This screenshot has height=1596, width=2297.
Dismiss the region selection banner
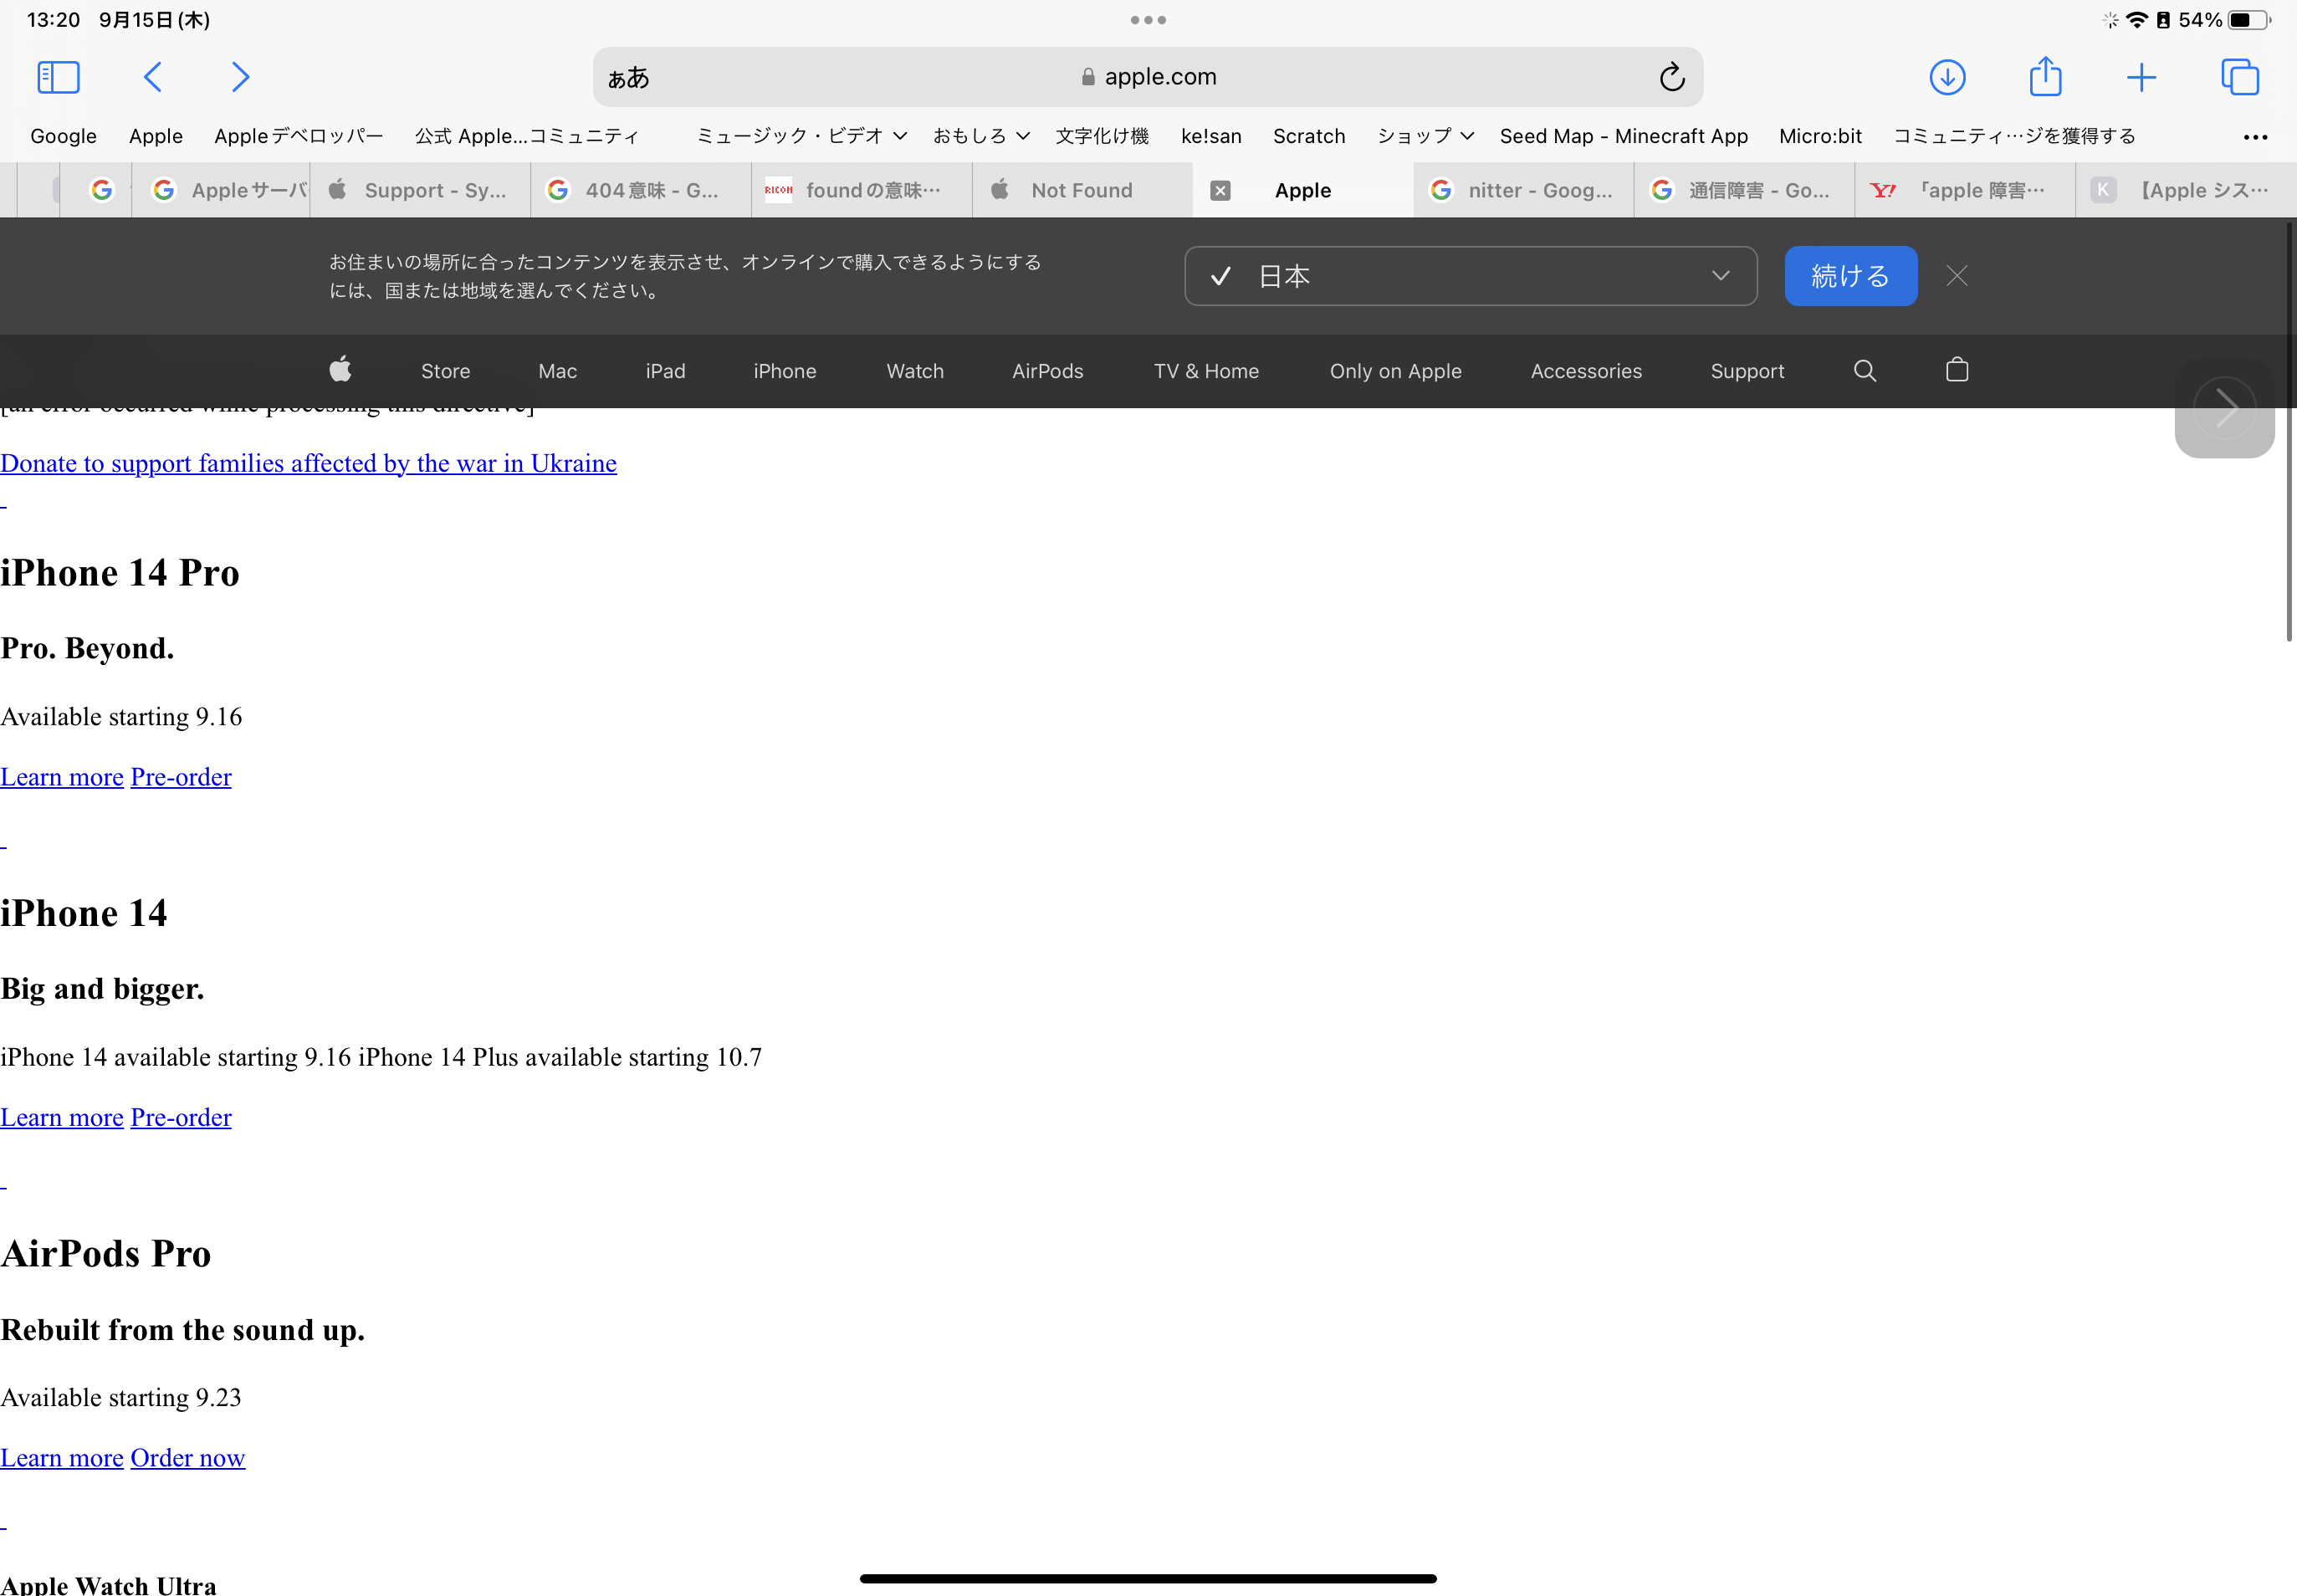point(1956,276)
